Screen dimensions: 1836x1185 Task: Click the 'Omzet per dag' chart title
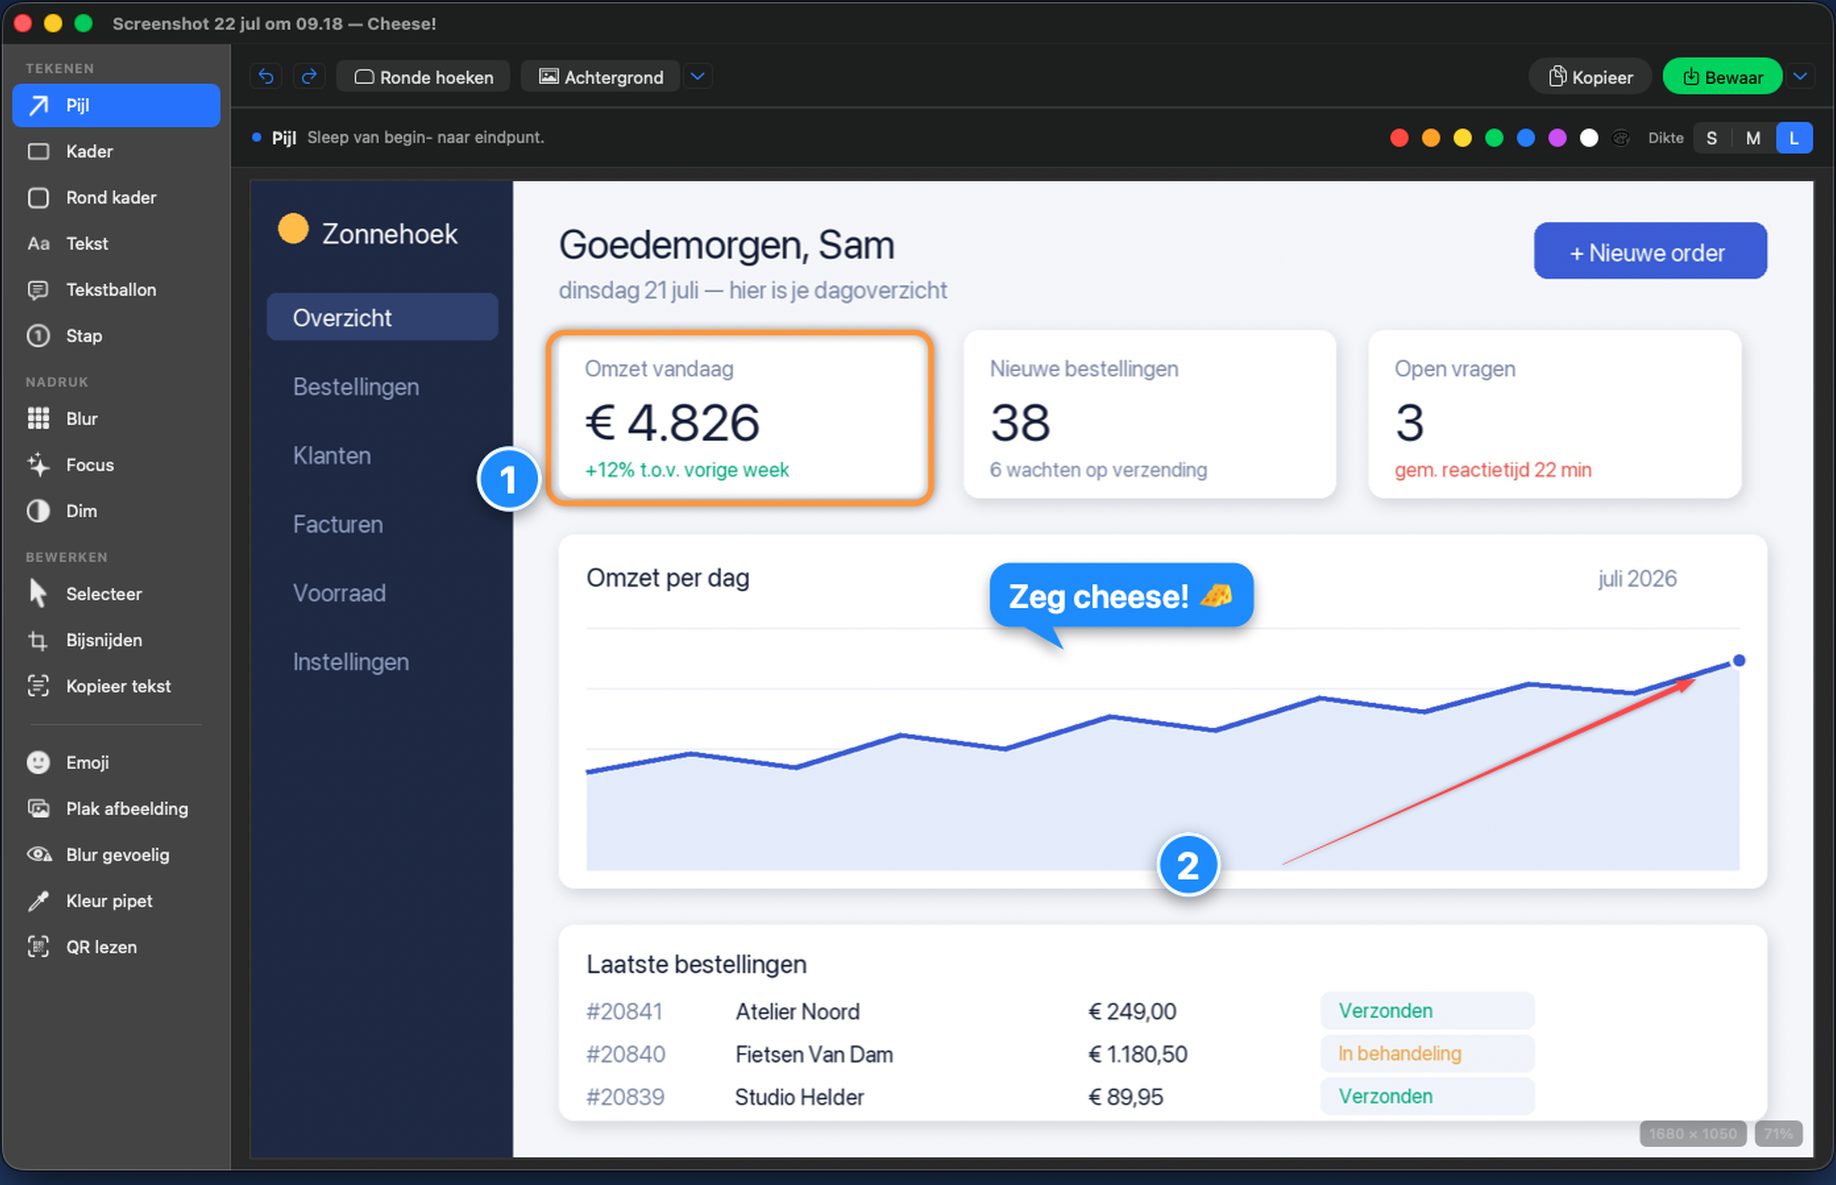[668, 578]
